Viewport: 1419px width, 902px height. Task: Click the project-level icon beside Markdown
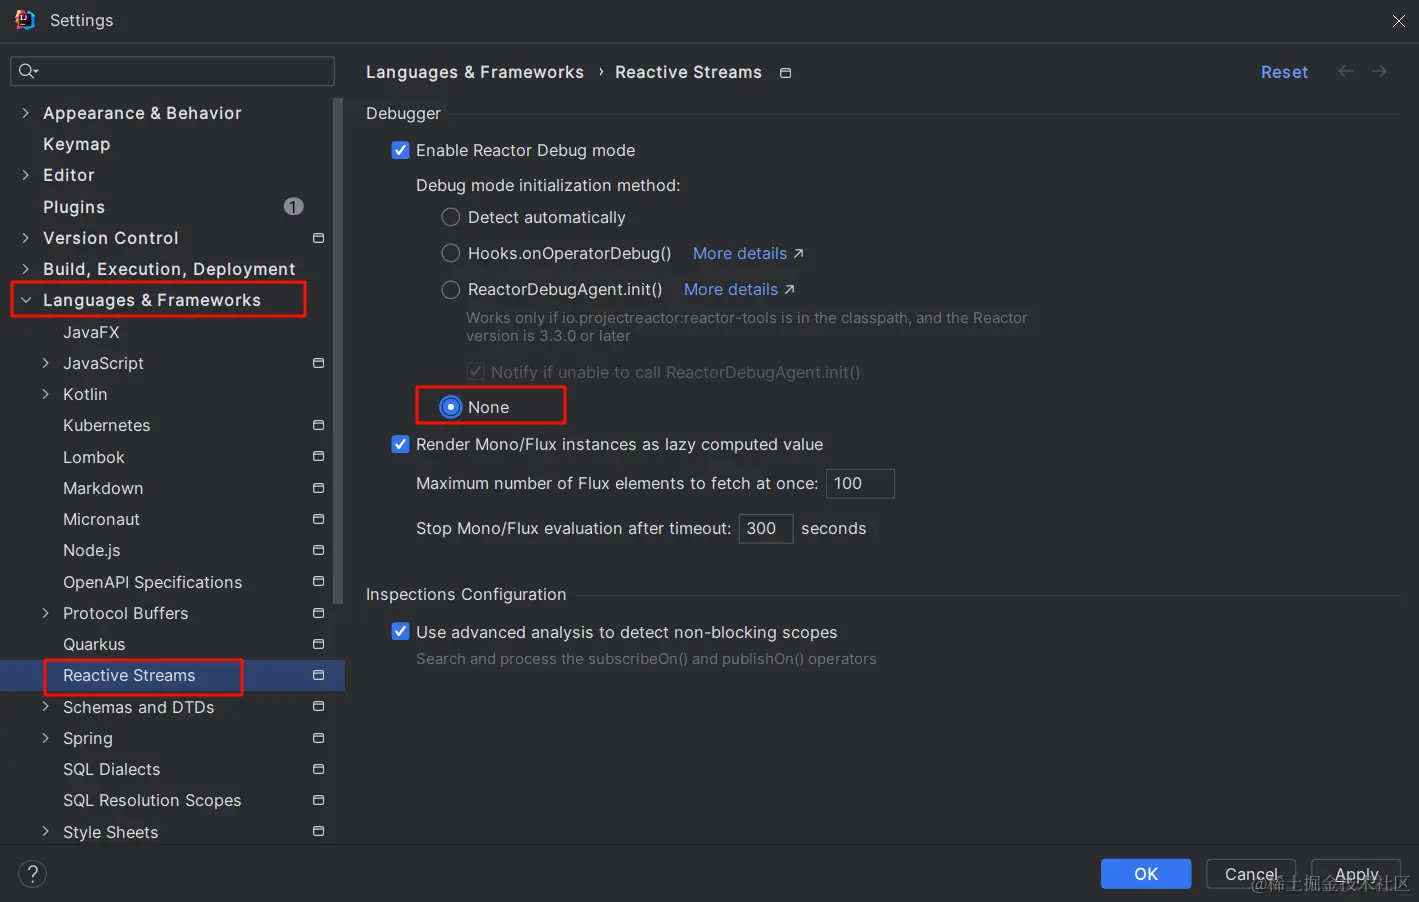318,488
